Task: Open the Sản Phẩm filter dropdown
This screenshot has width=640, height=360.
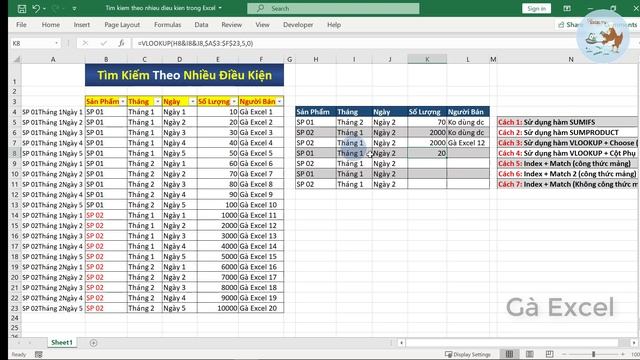Action: tap(123, 102)
